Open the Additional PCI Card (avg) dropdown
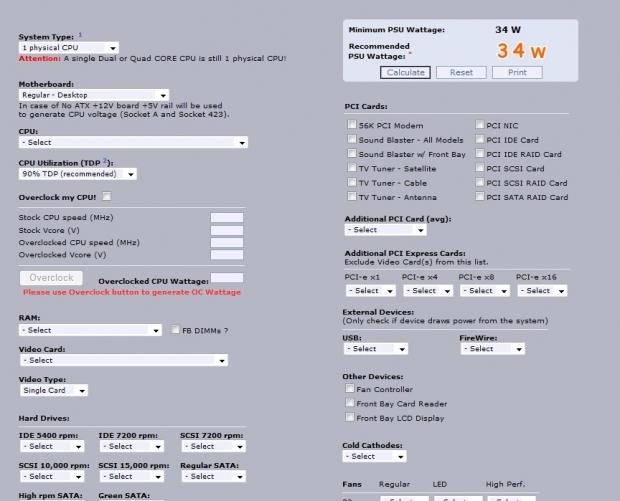Screen dimensions: 620x501 386,230
